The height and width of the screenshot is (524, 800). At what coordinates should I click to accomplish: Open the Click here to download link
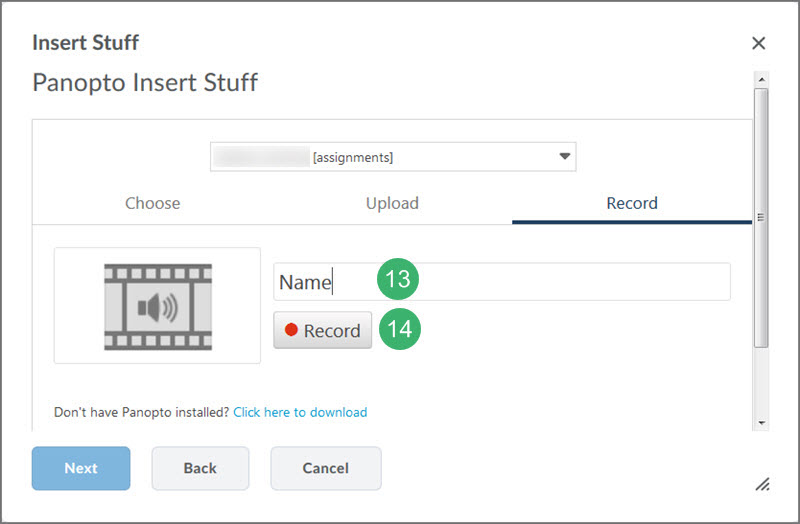click(x=300, y=412)
